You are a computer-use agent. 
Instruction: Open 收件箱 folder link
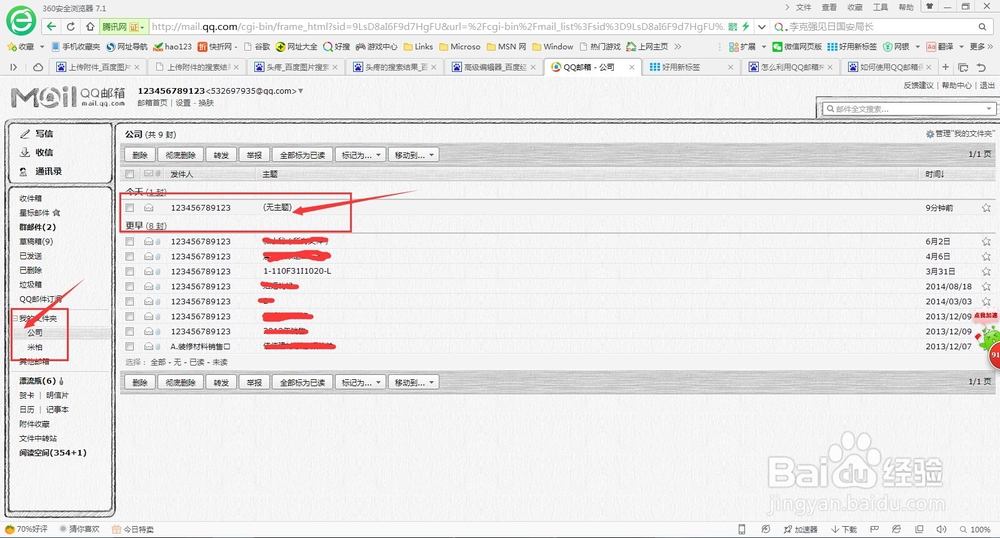coord(31,198)
